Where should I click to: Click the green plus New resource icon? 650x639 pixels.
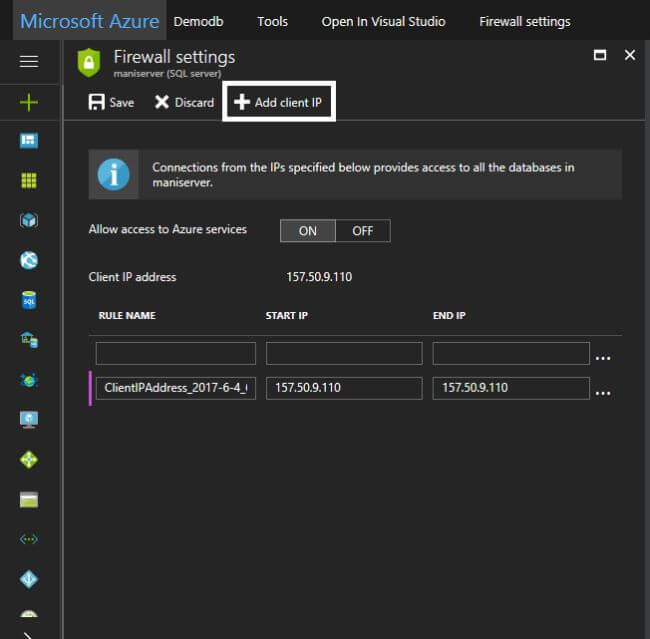[29, 102]
